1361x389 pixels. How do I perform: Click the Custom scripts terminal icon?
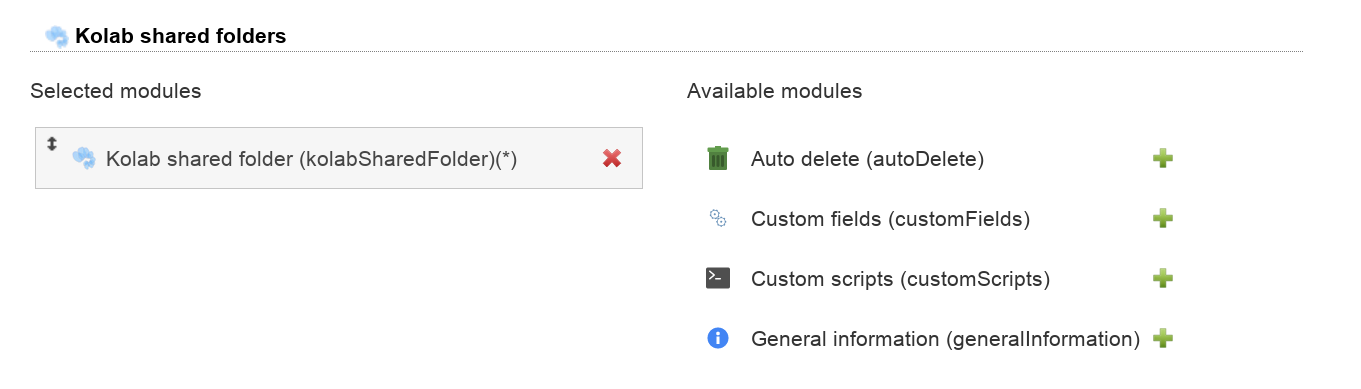click(x=717, y=278)
